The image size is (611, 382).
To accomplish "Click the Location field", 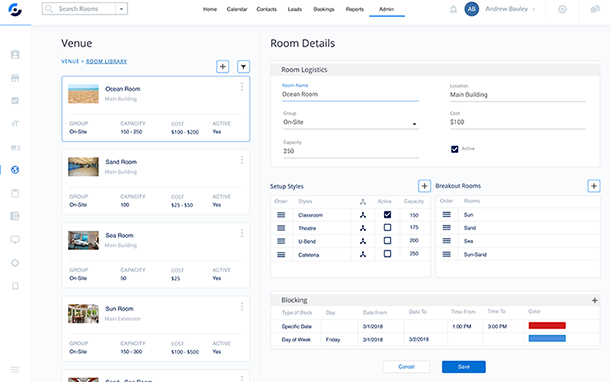I will (x=517, y=95).
